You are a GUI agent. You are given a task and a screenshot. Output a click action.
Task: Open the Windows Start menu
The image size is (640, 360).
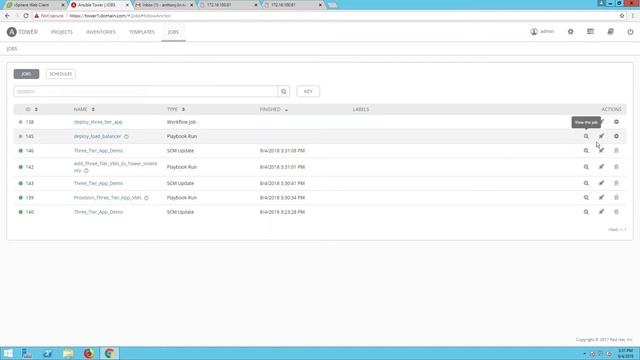click(8, 353)
